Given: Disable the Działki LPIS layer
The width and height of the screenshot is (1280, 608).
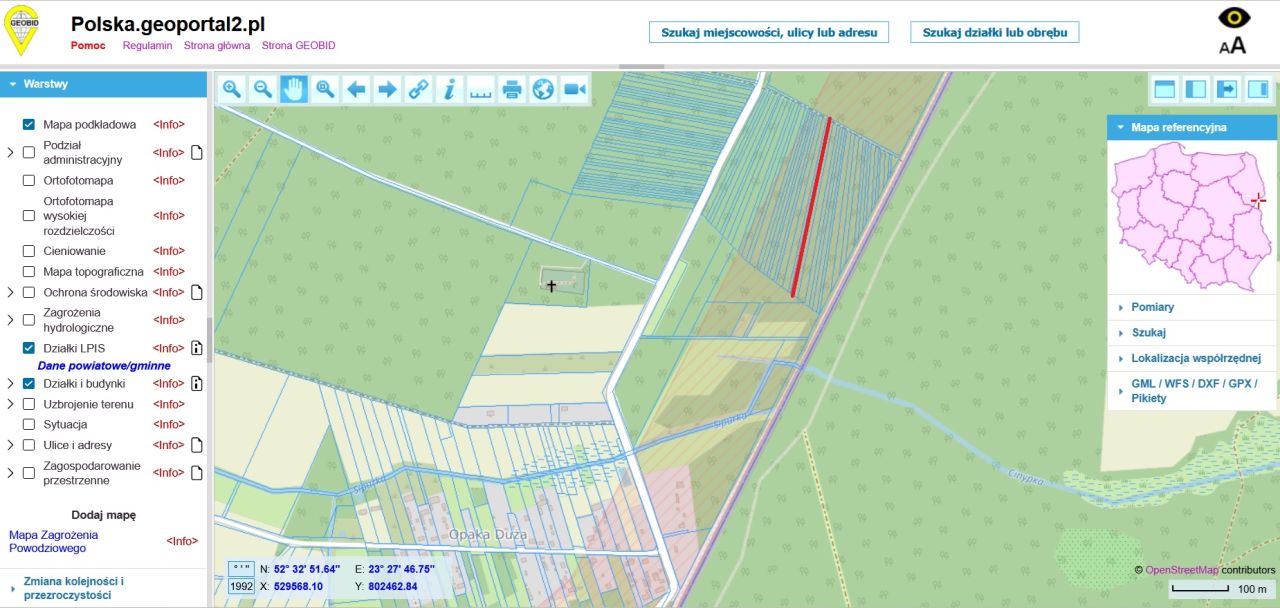Looking at the screenshot, I should (x=29, y=348).
